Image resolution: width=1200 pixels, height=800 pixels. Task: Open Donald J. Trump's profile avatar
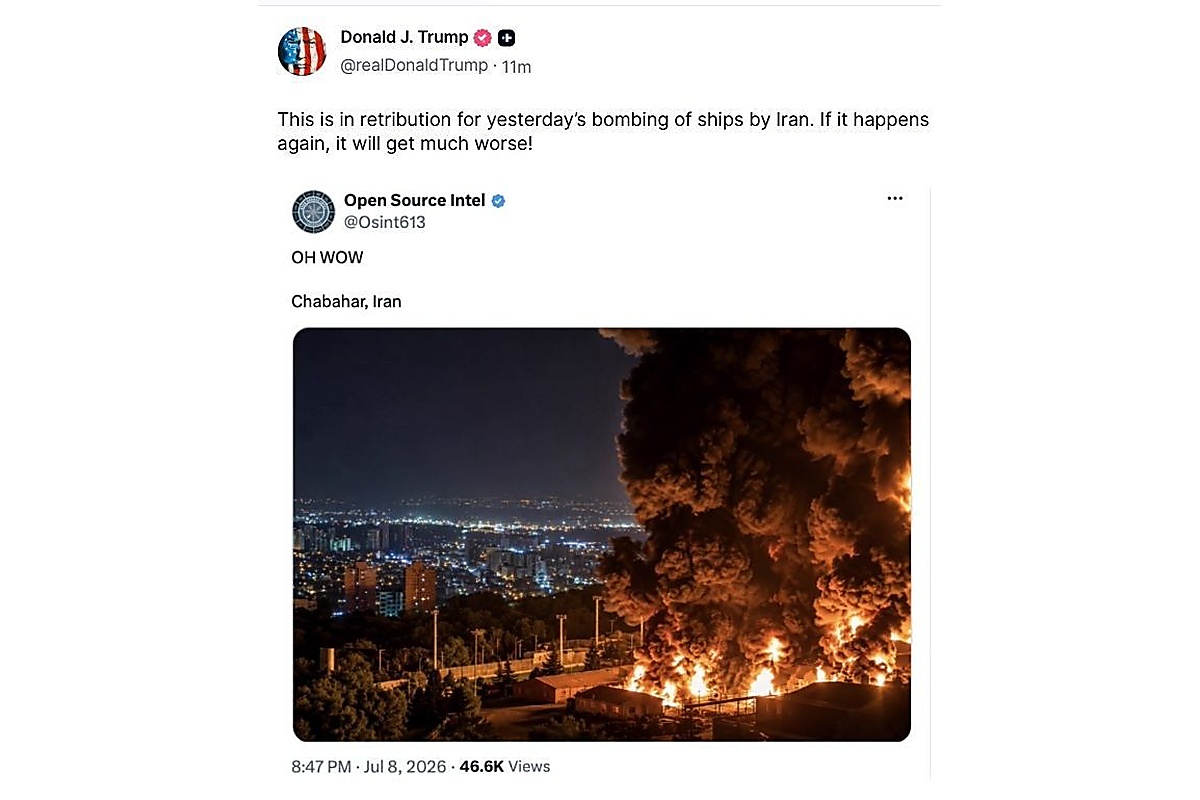[302, 52]
